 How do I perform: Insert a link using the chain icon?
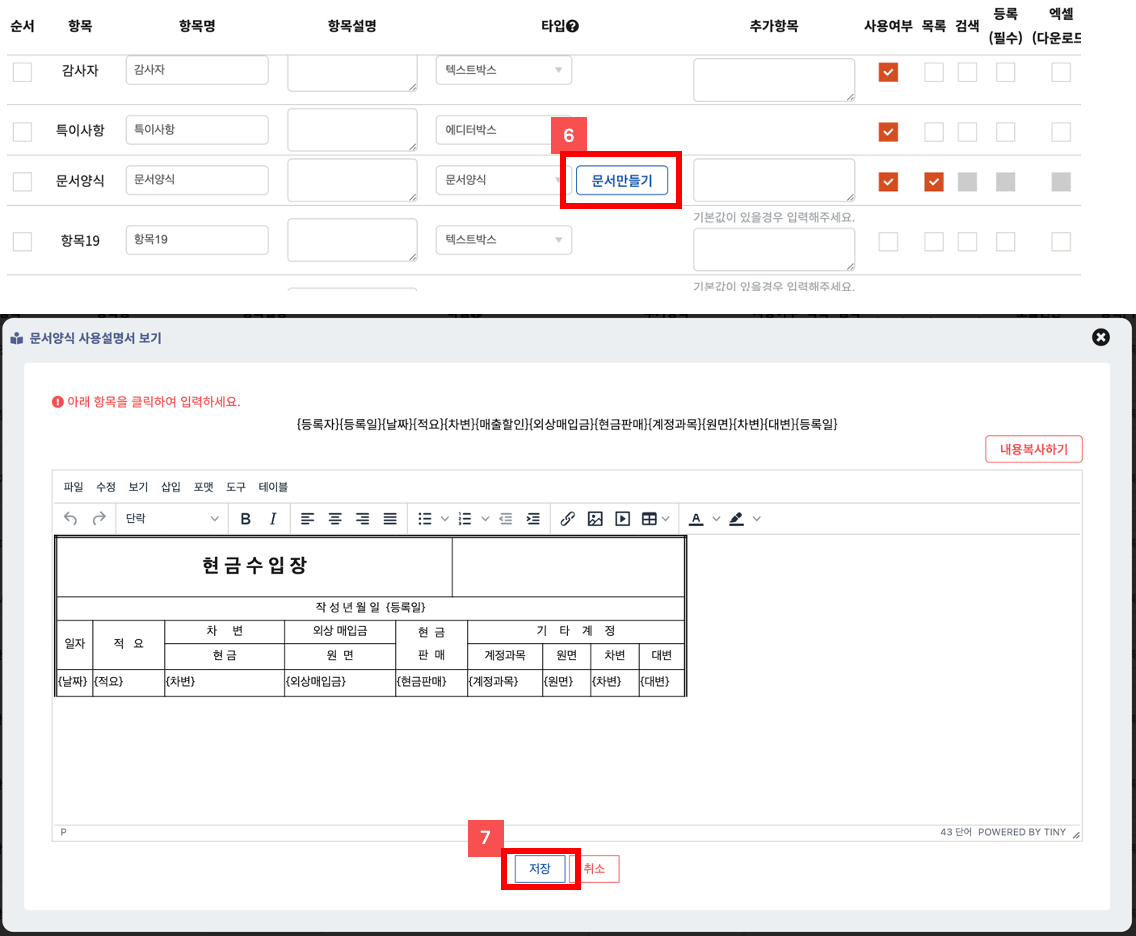point(567,519)
